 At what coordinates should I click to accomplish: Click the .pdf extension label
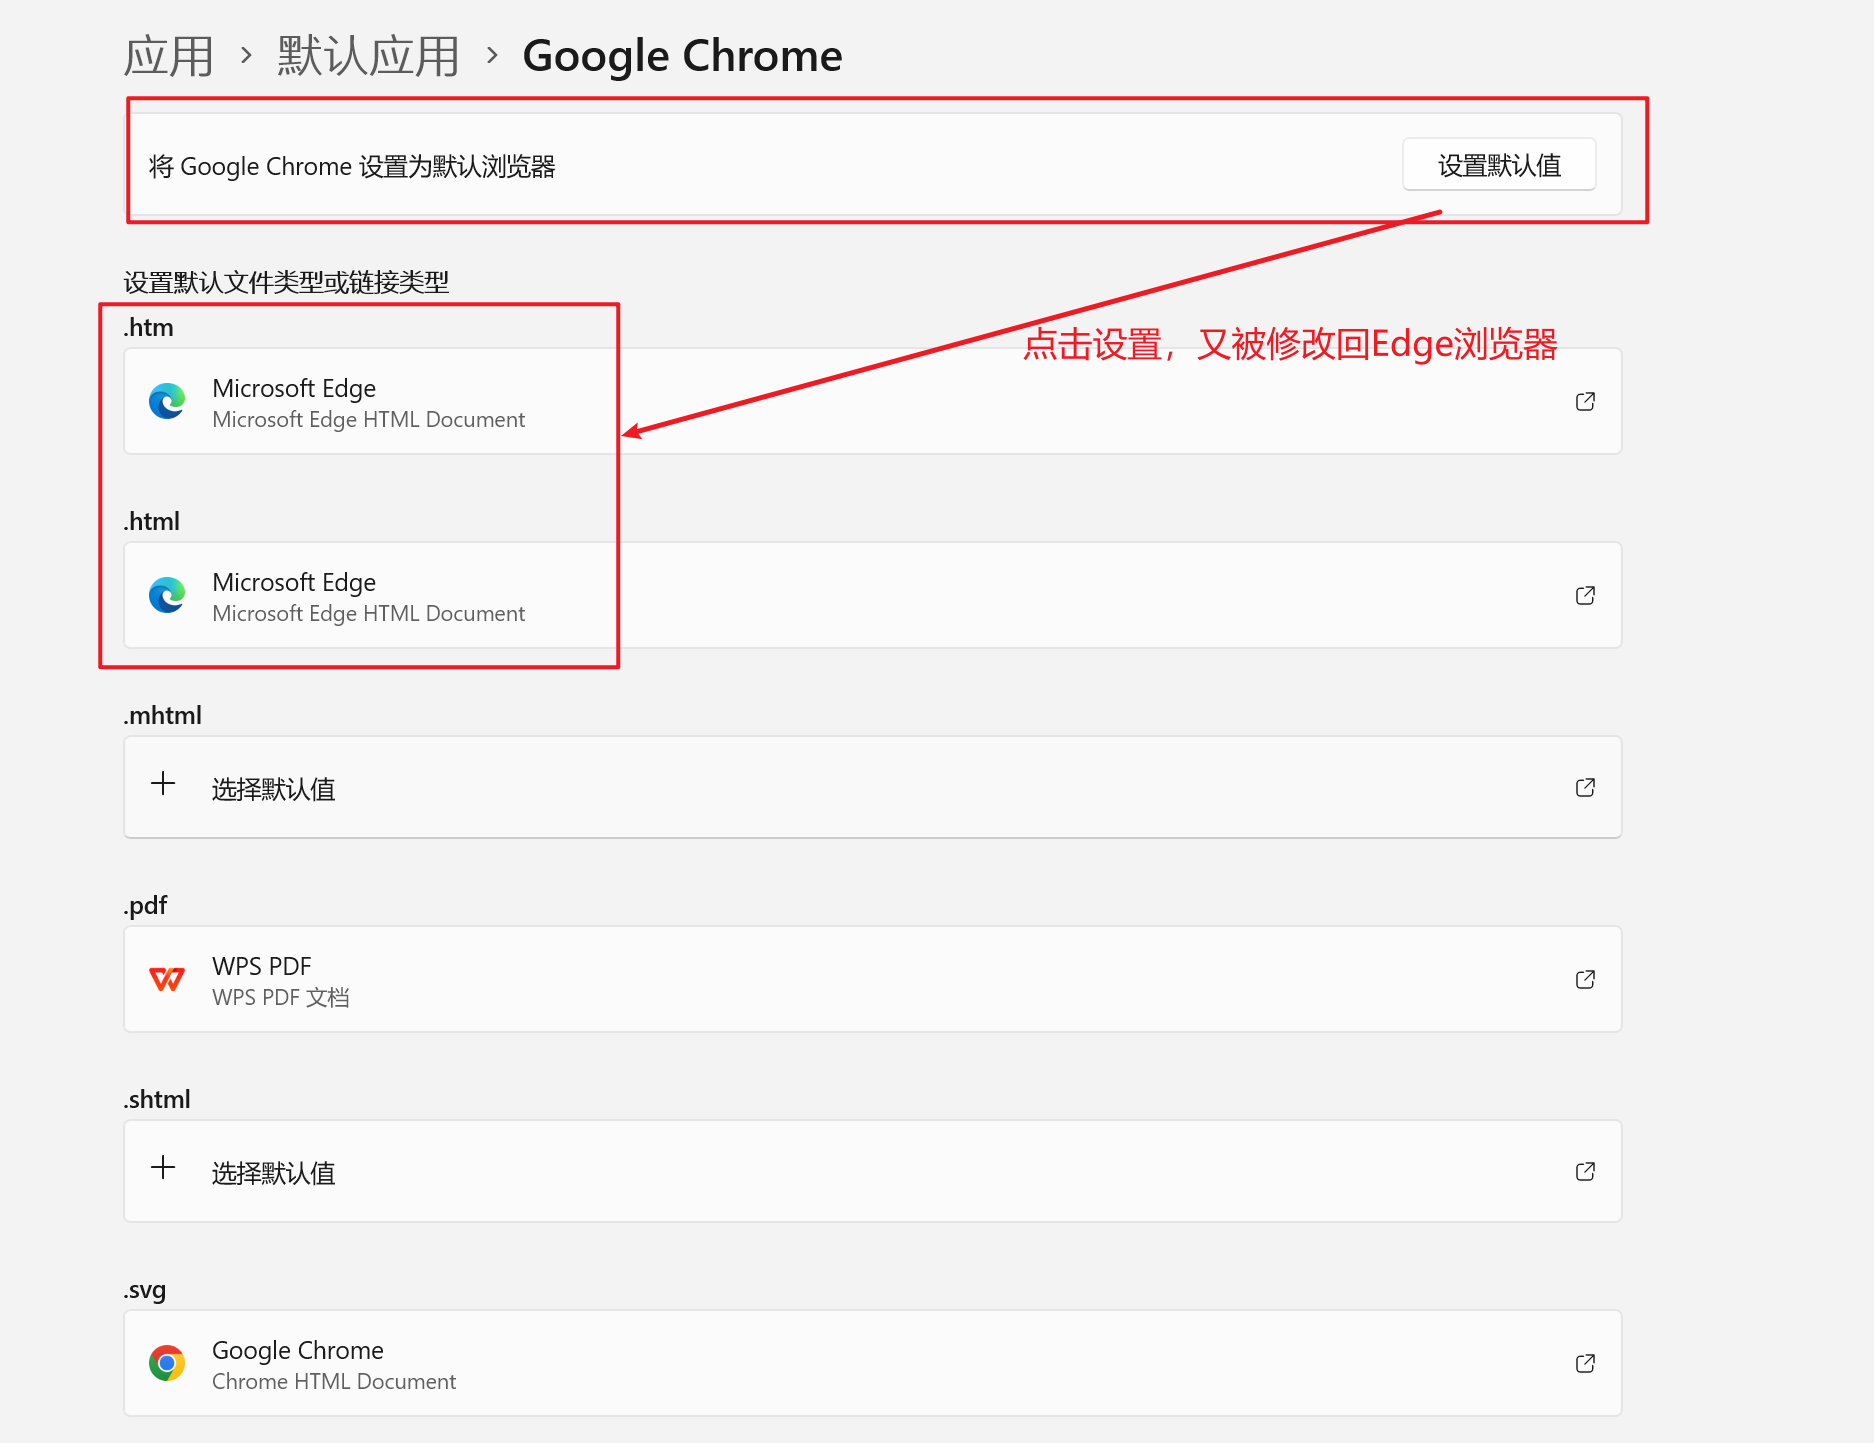pyautogui.click(x=145, y=905)
